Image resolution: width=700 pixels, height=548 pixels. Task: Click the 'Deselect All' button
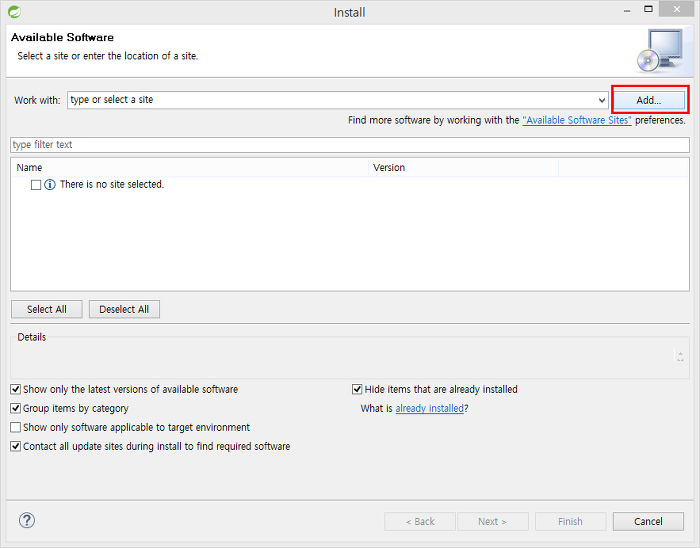(x=124, y=309)
